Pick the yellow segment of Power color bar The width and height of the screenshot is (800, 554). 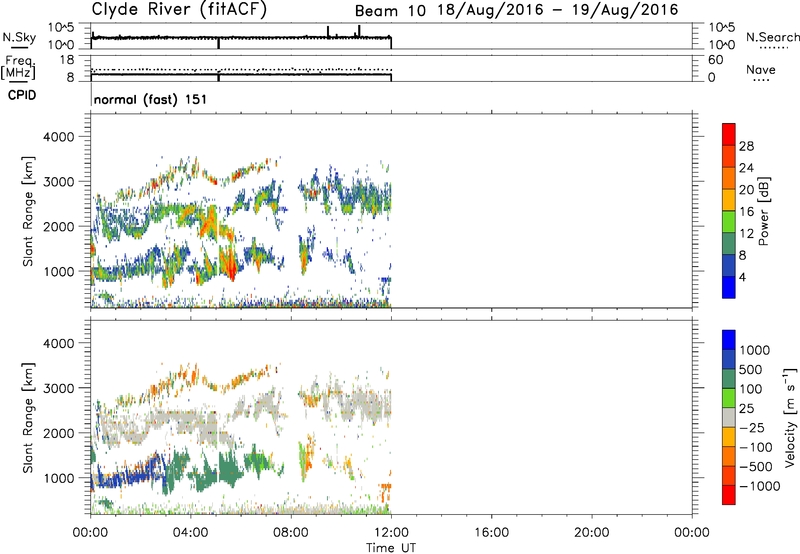729,200
